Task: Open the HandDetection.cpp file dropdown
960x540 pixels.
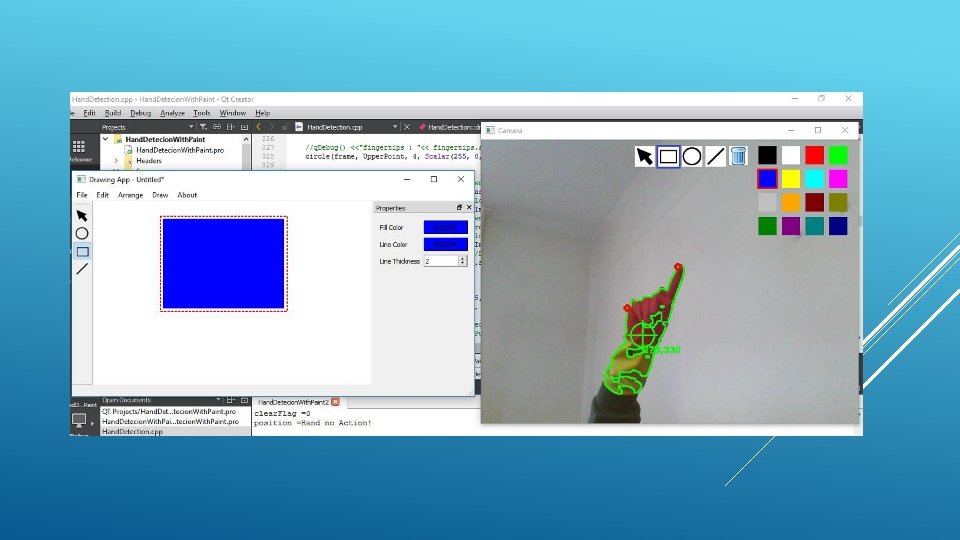Action: click(395, 127)
